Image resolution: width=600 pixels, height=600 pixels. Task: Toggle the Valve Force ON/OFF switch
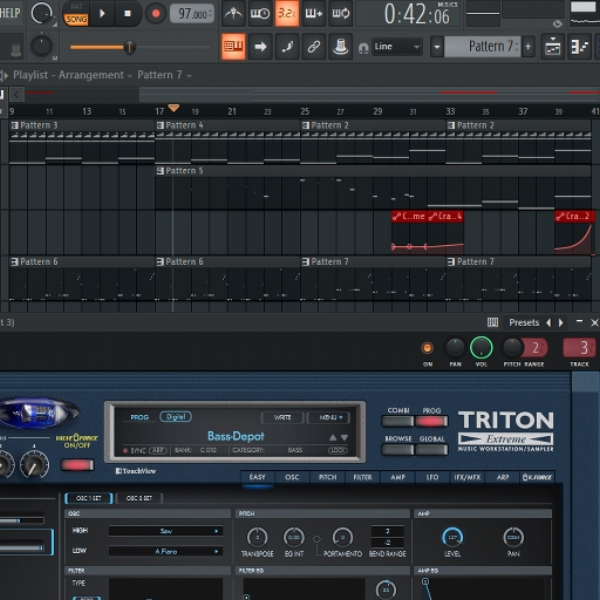(x=78, y=465)
